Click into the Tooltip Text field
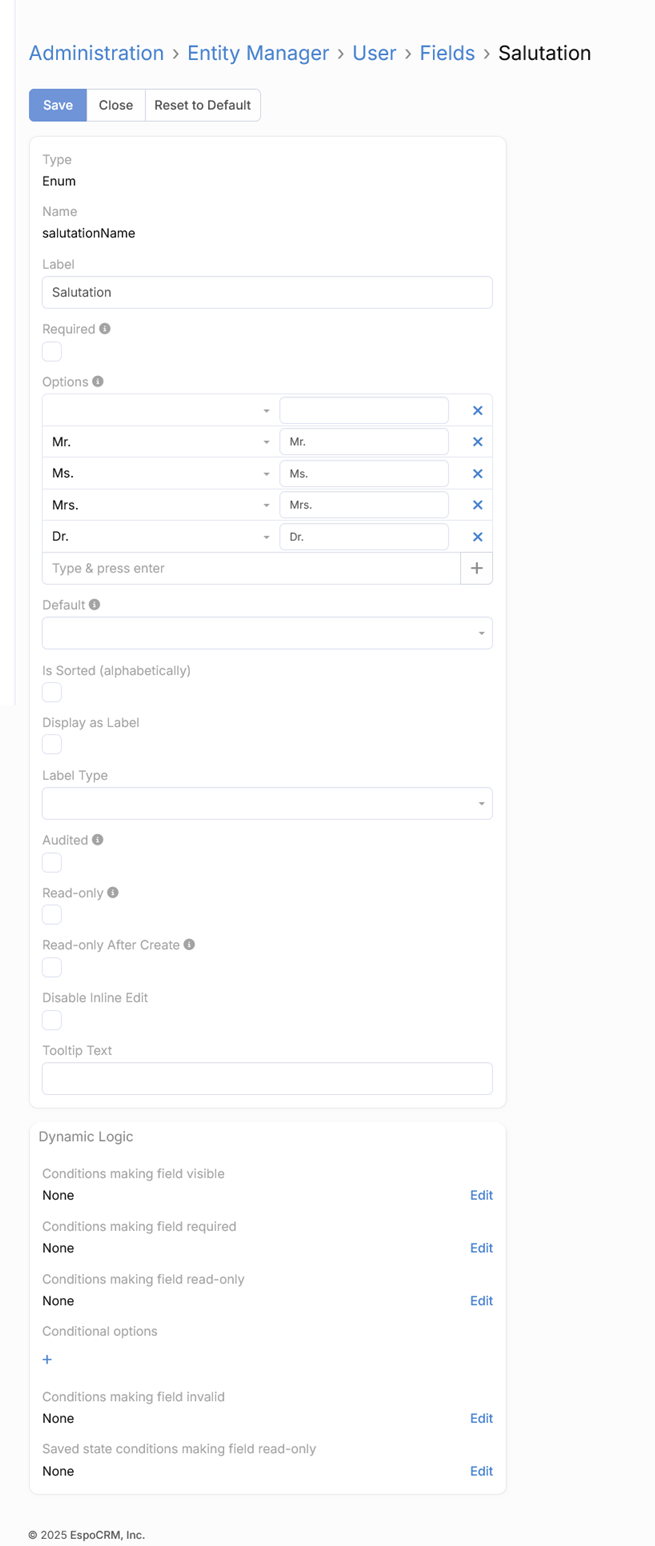Image resolution: width=655 pixels, height=1546 pixels. (x=267, y=1079)
